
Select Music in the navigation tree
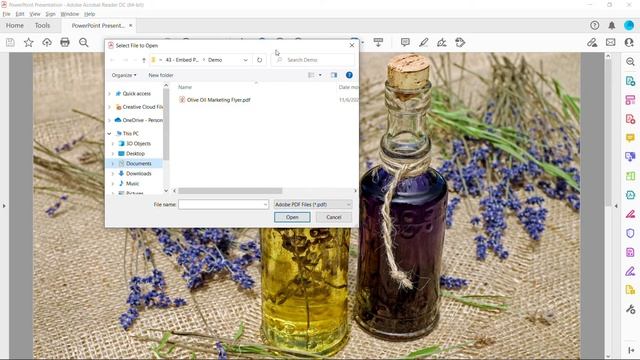tap(132, 184)
